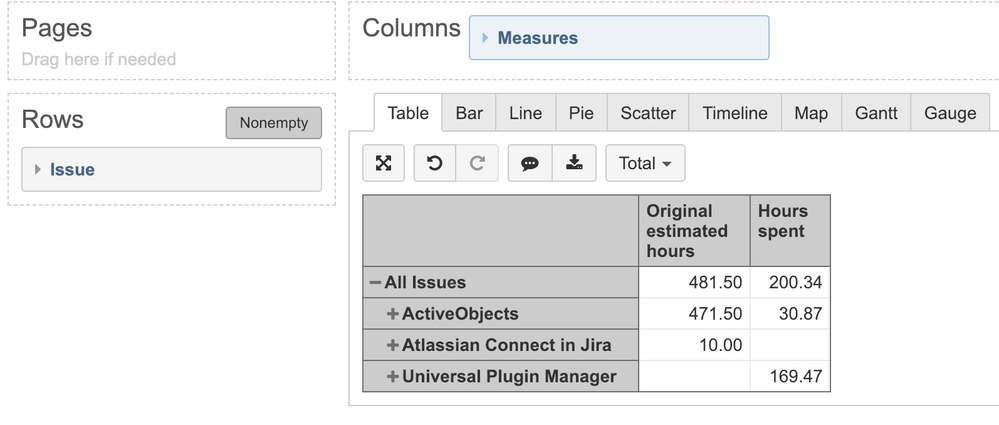The height and width of the screenshot is (425, 999).
Task: Expand the ActiveObjects row
Action: (x=392, y=313)
